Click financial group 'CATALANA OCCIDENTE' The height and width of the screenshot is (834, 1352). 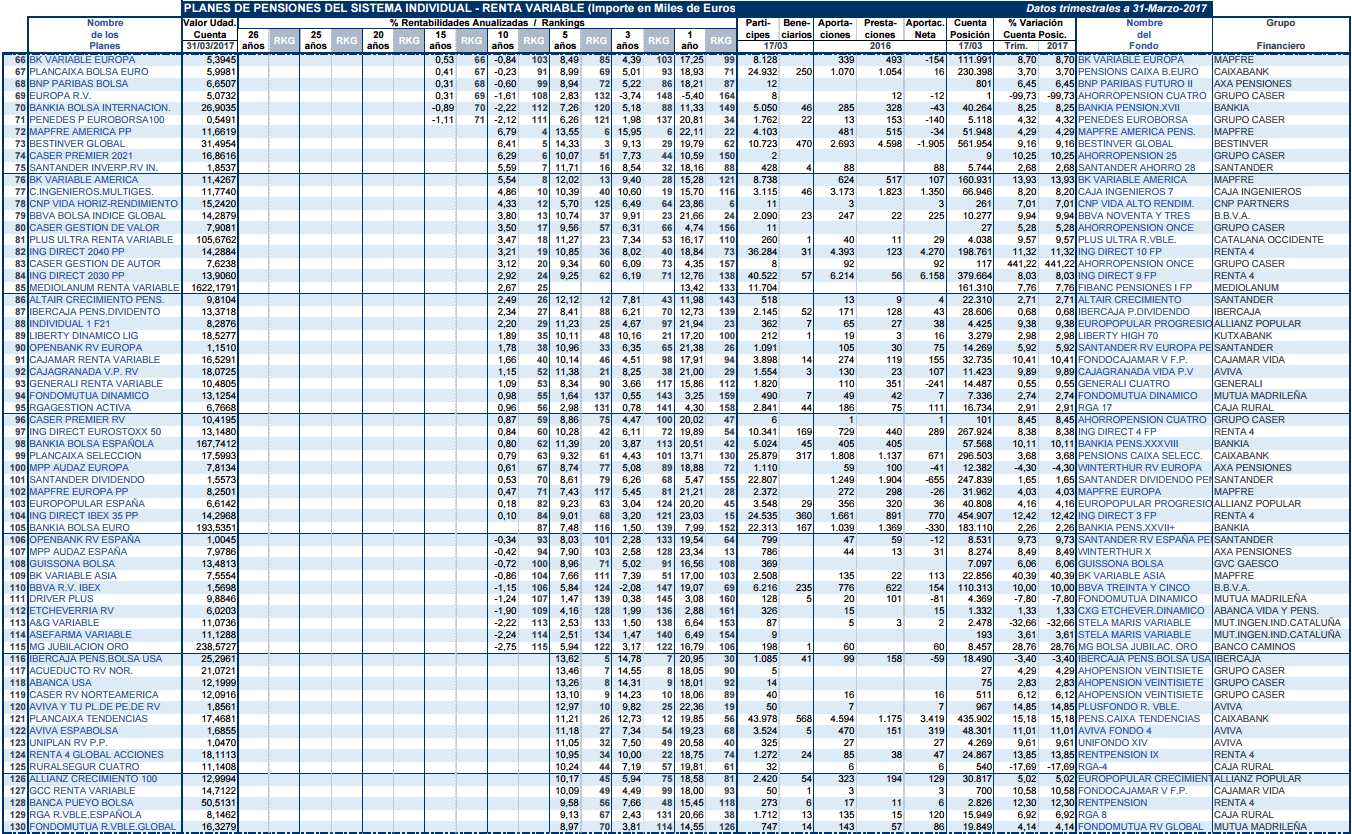(1266, 240)
